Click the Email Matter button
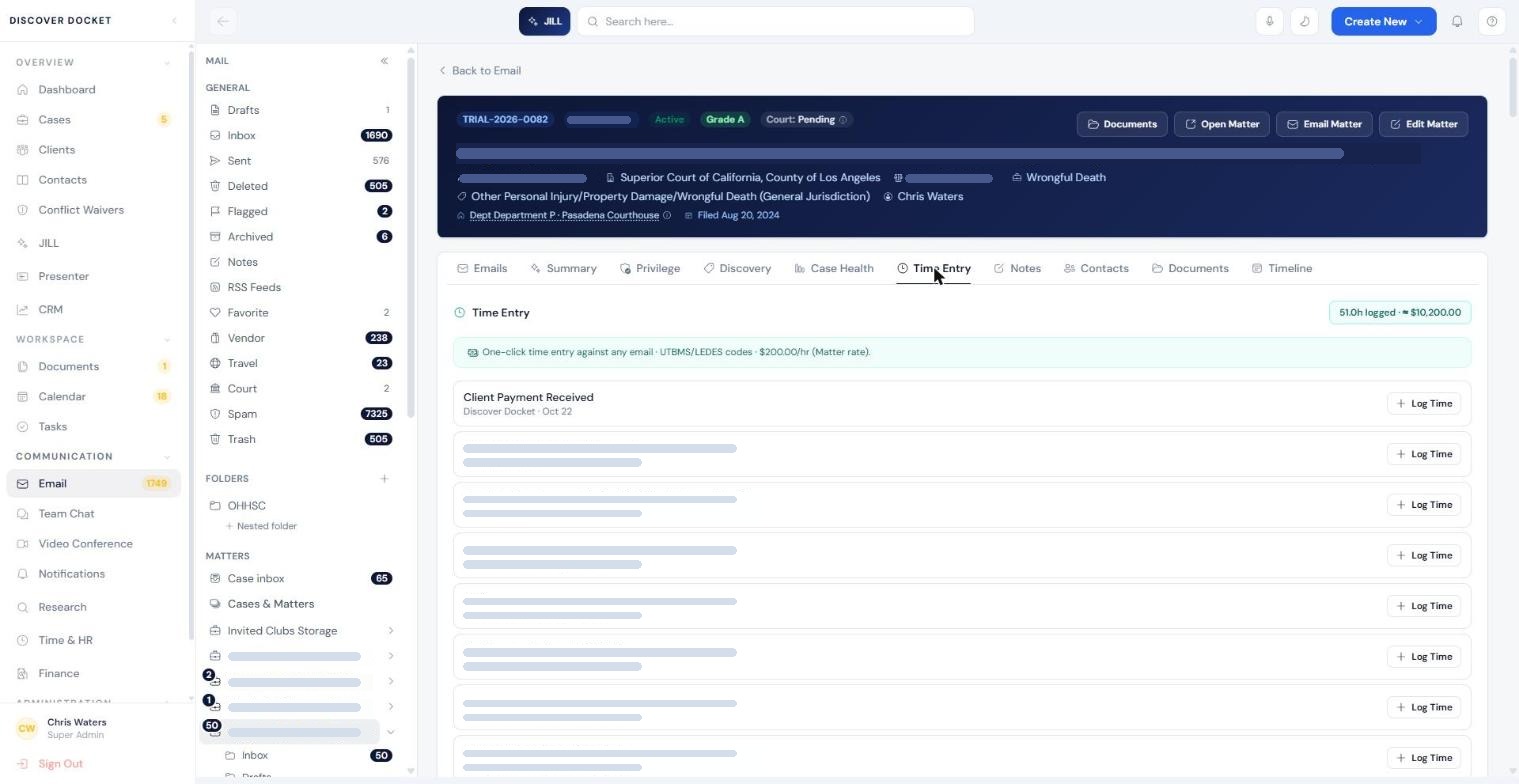The image size is (1519, 784). point(1324,124)
